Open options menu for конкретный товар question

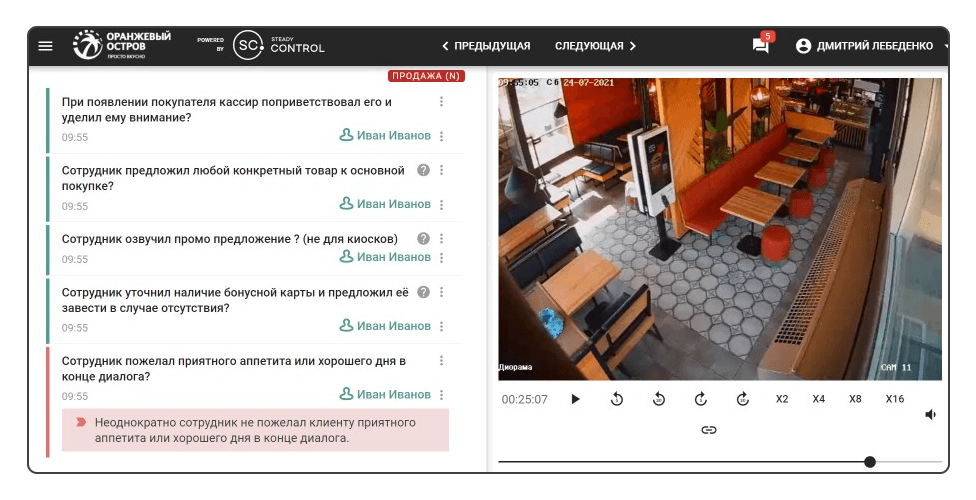coord(441,170)
